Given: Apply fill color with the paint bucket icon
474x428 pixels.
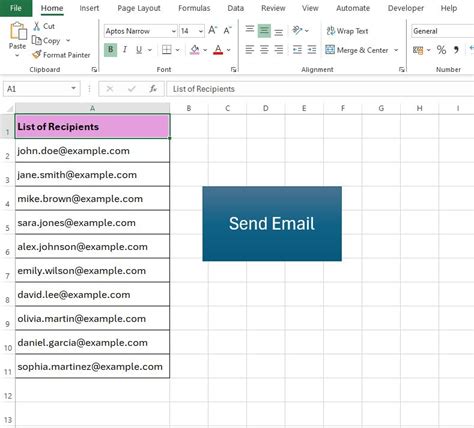Looking at the screenshot, I should pyautogui.click(x=195, y=50).
